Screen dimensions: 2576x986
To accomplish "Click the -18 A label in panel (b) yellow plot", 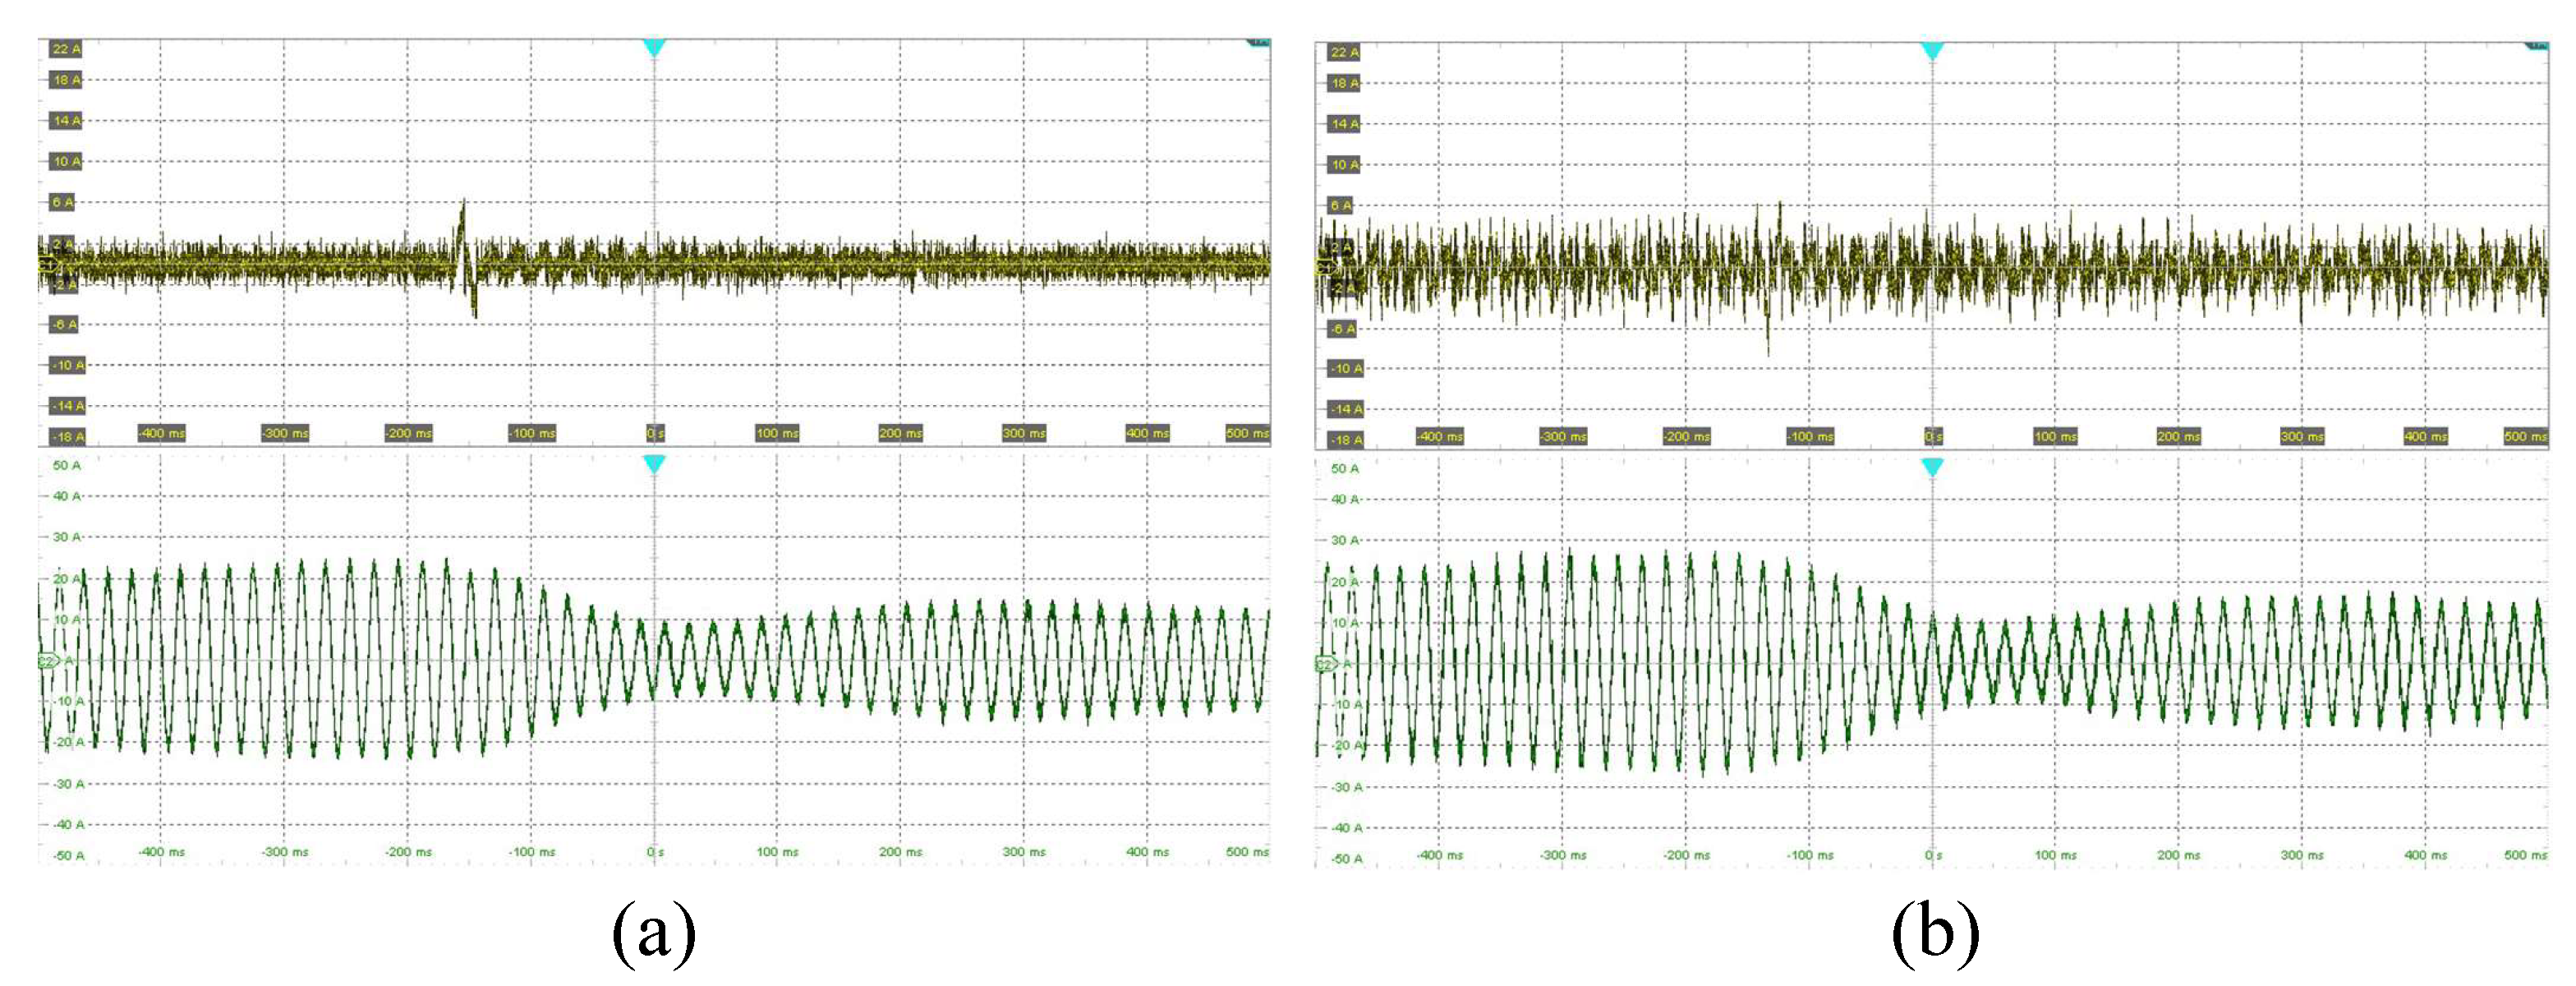I will pyautogui.click(x=1345, y=440).
